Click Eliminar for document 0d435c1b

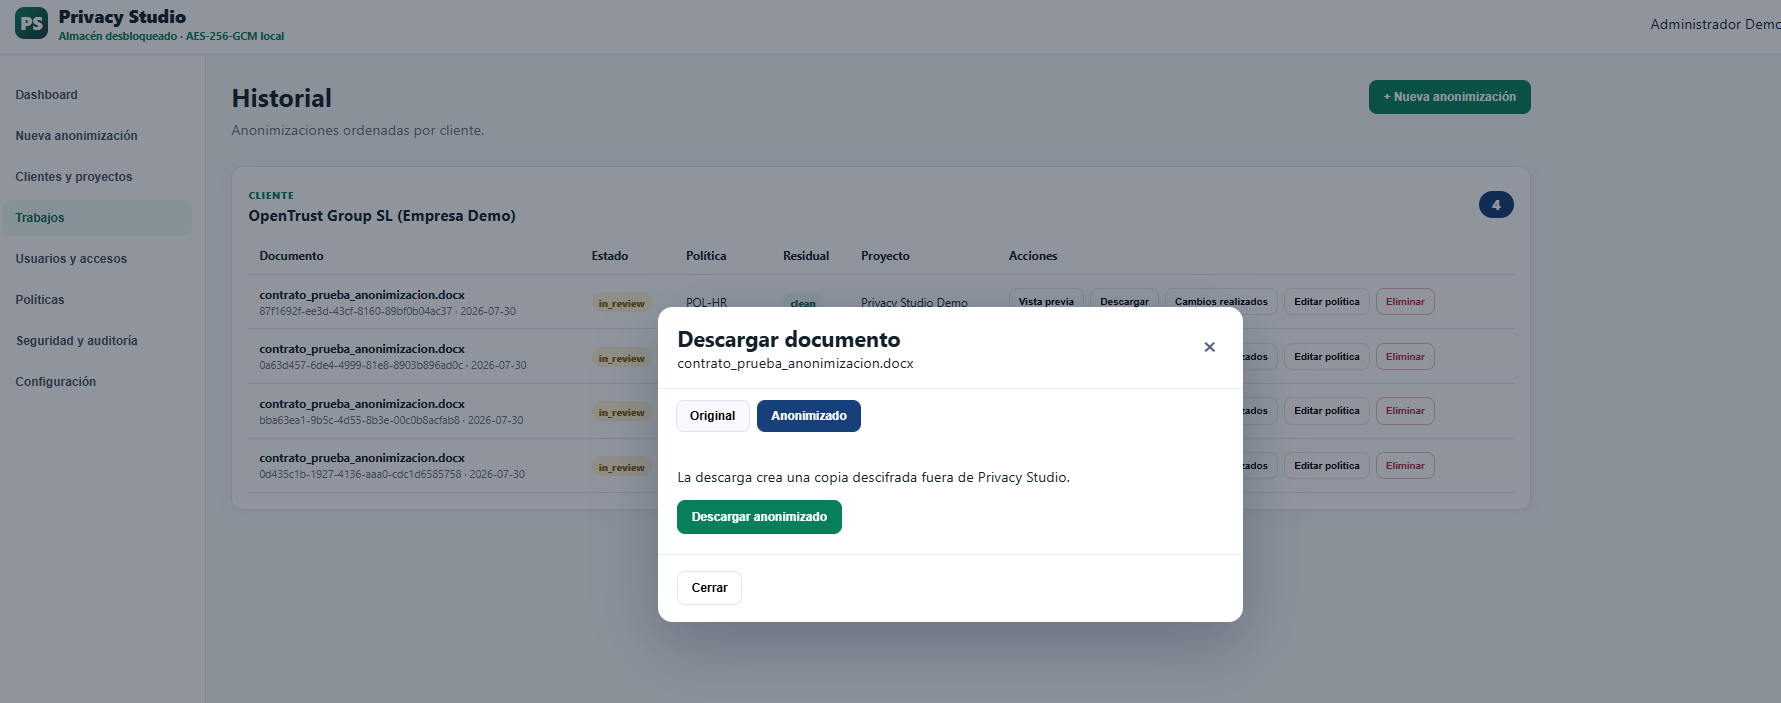click(x=1405, y=466)
